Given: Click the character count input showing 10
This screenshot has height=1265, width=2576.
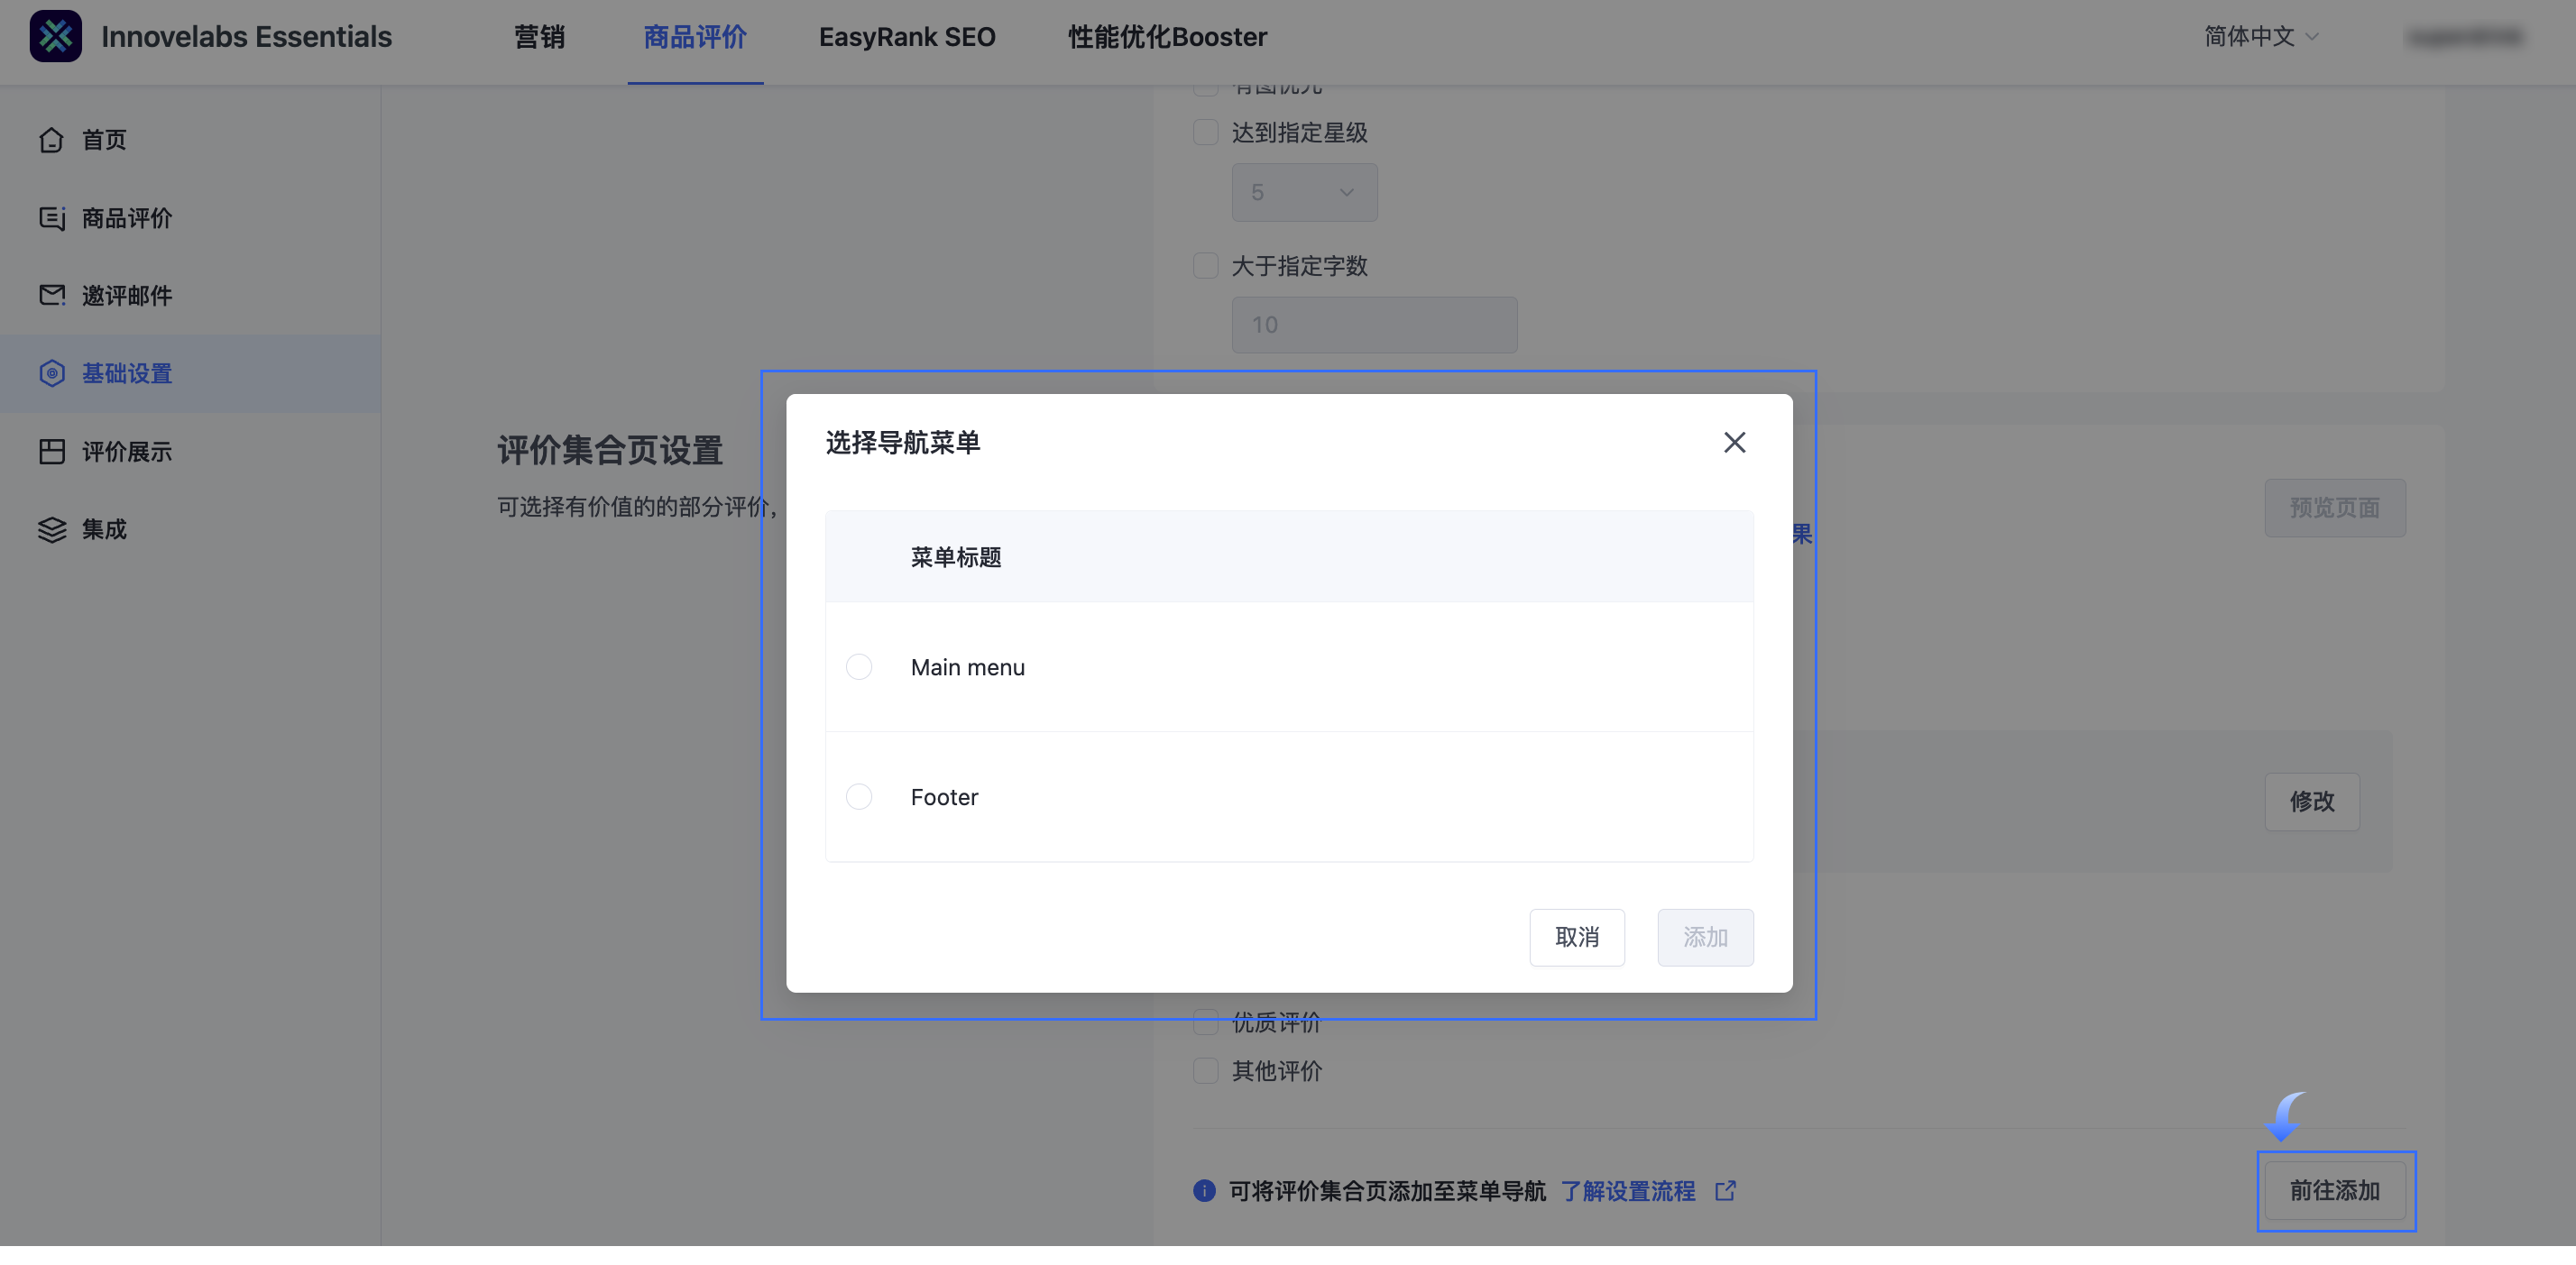Looking at the screenshot, I should point(1374,324).
